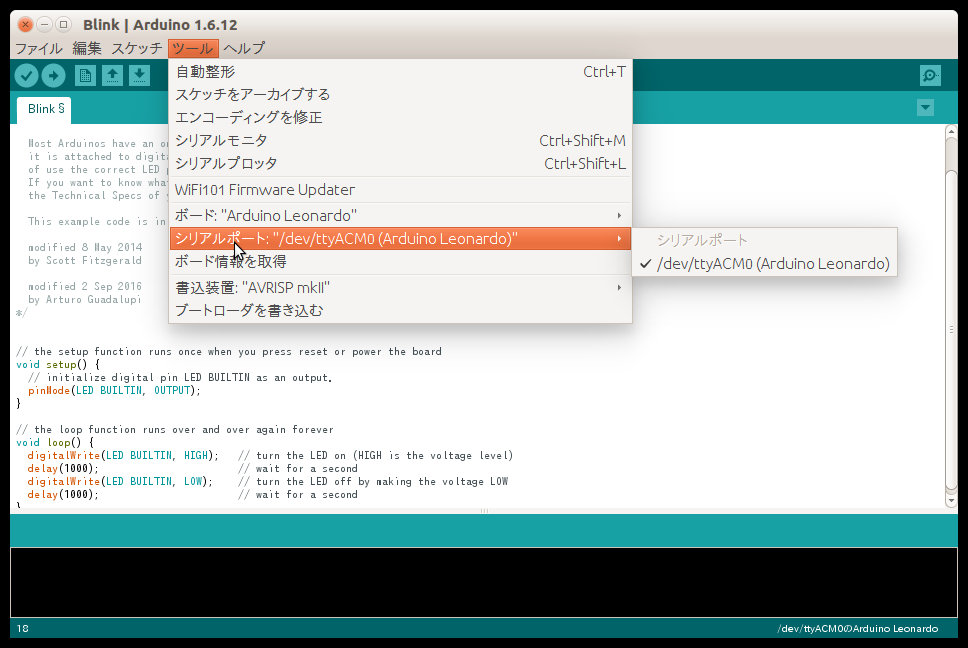Open シリアルプロッタ from the menu

(400, 163)
